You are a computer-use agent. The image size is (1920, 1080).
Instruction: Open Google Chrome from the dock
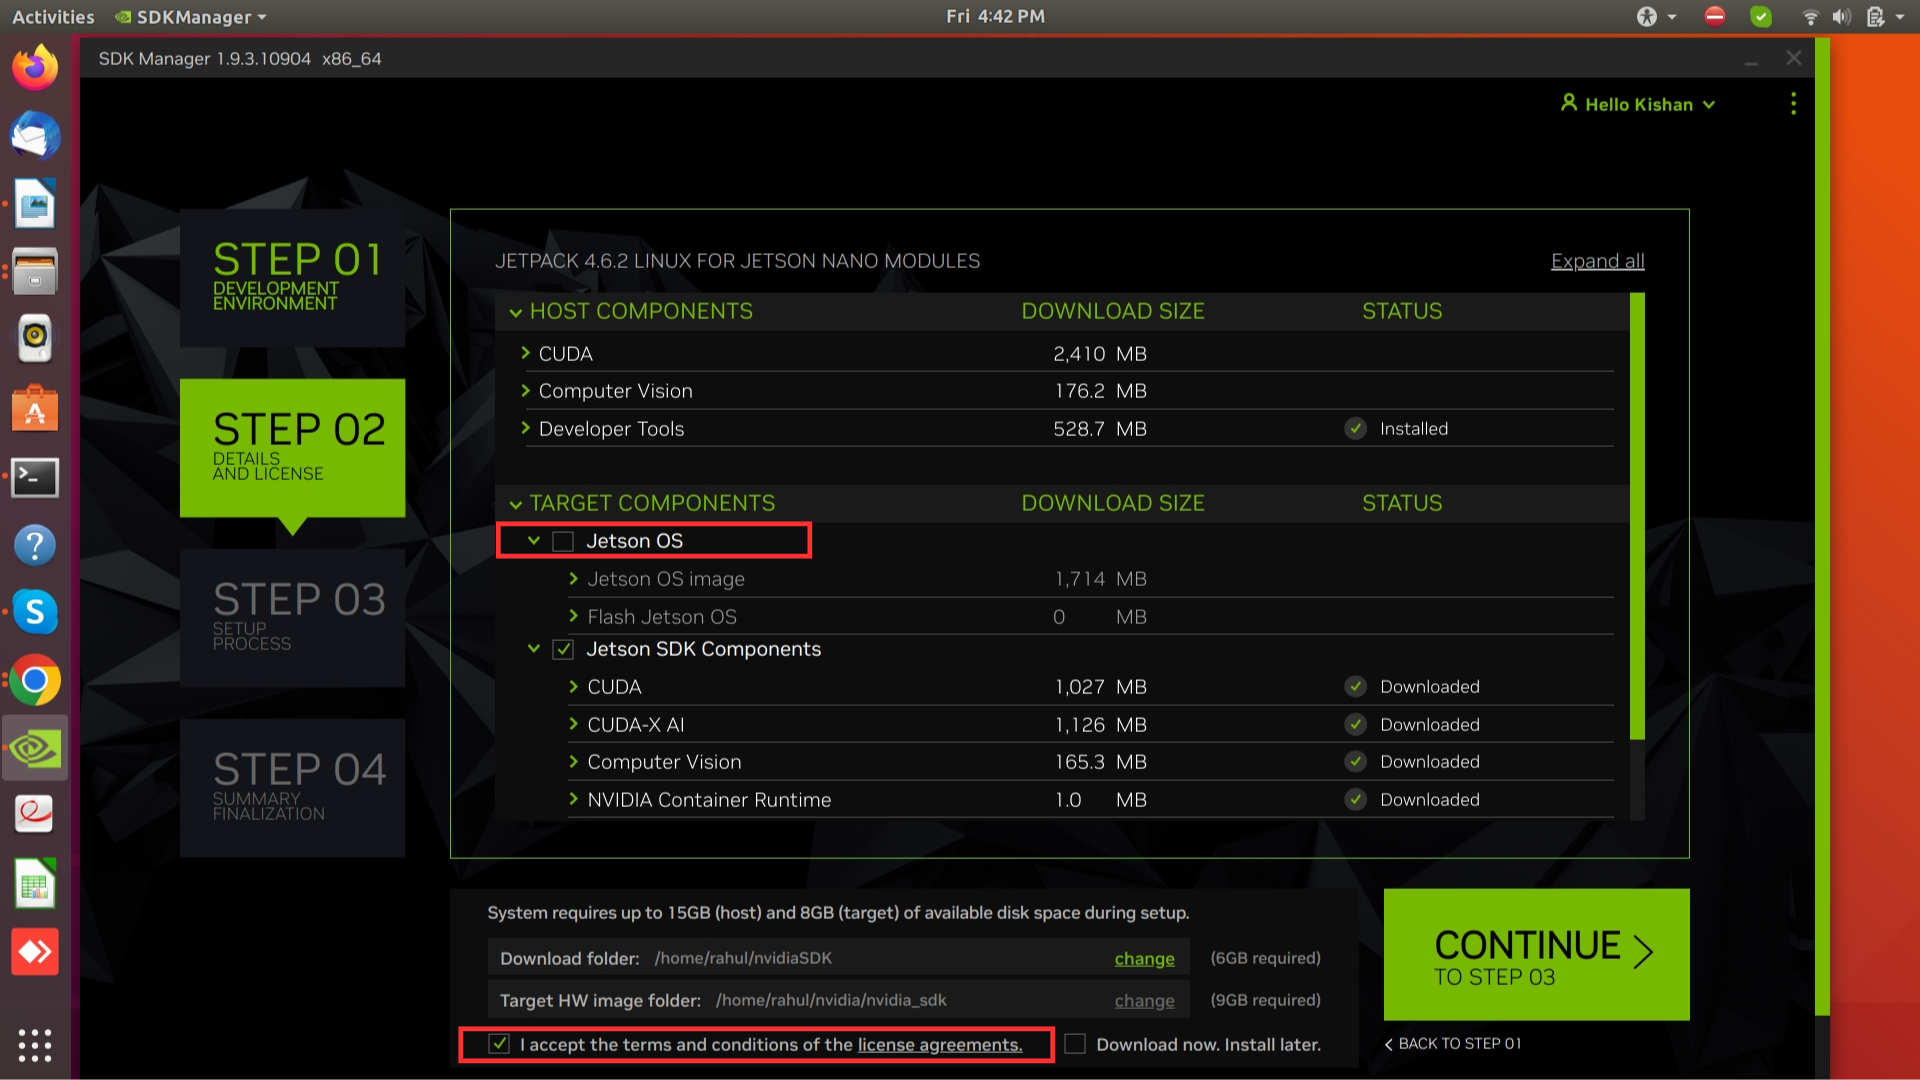(35, 681)
